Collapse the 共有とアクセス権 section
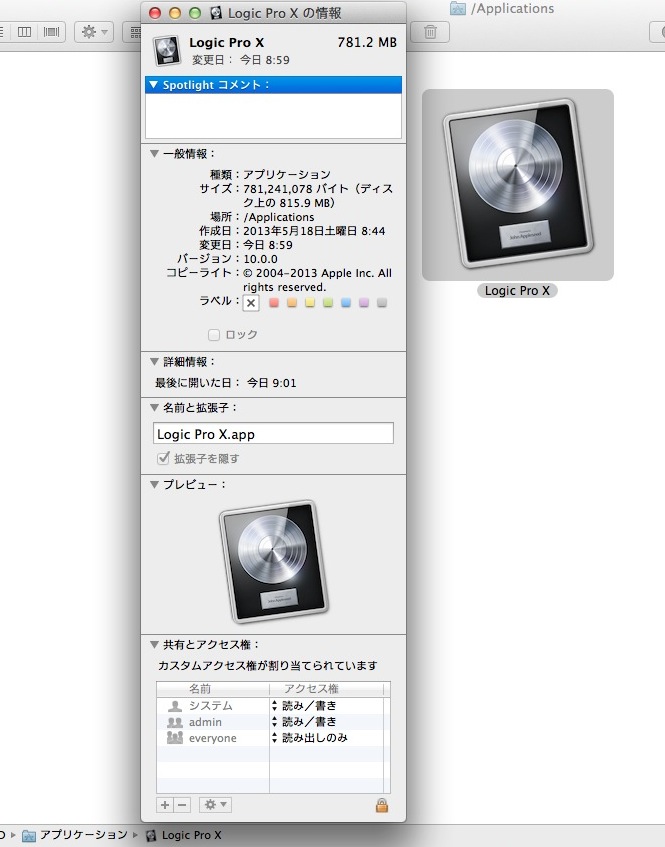This screenshot has width=665, height=847. click(154, 644)
